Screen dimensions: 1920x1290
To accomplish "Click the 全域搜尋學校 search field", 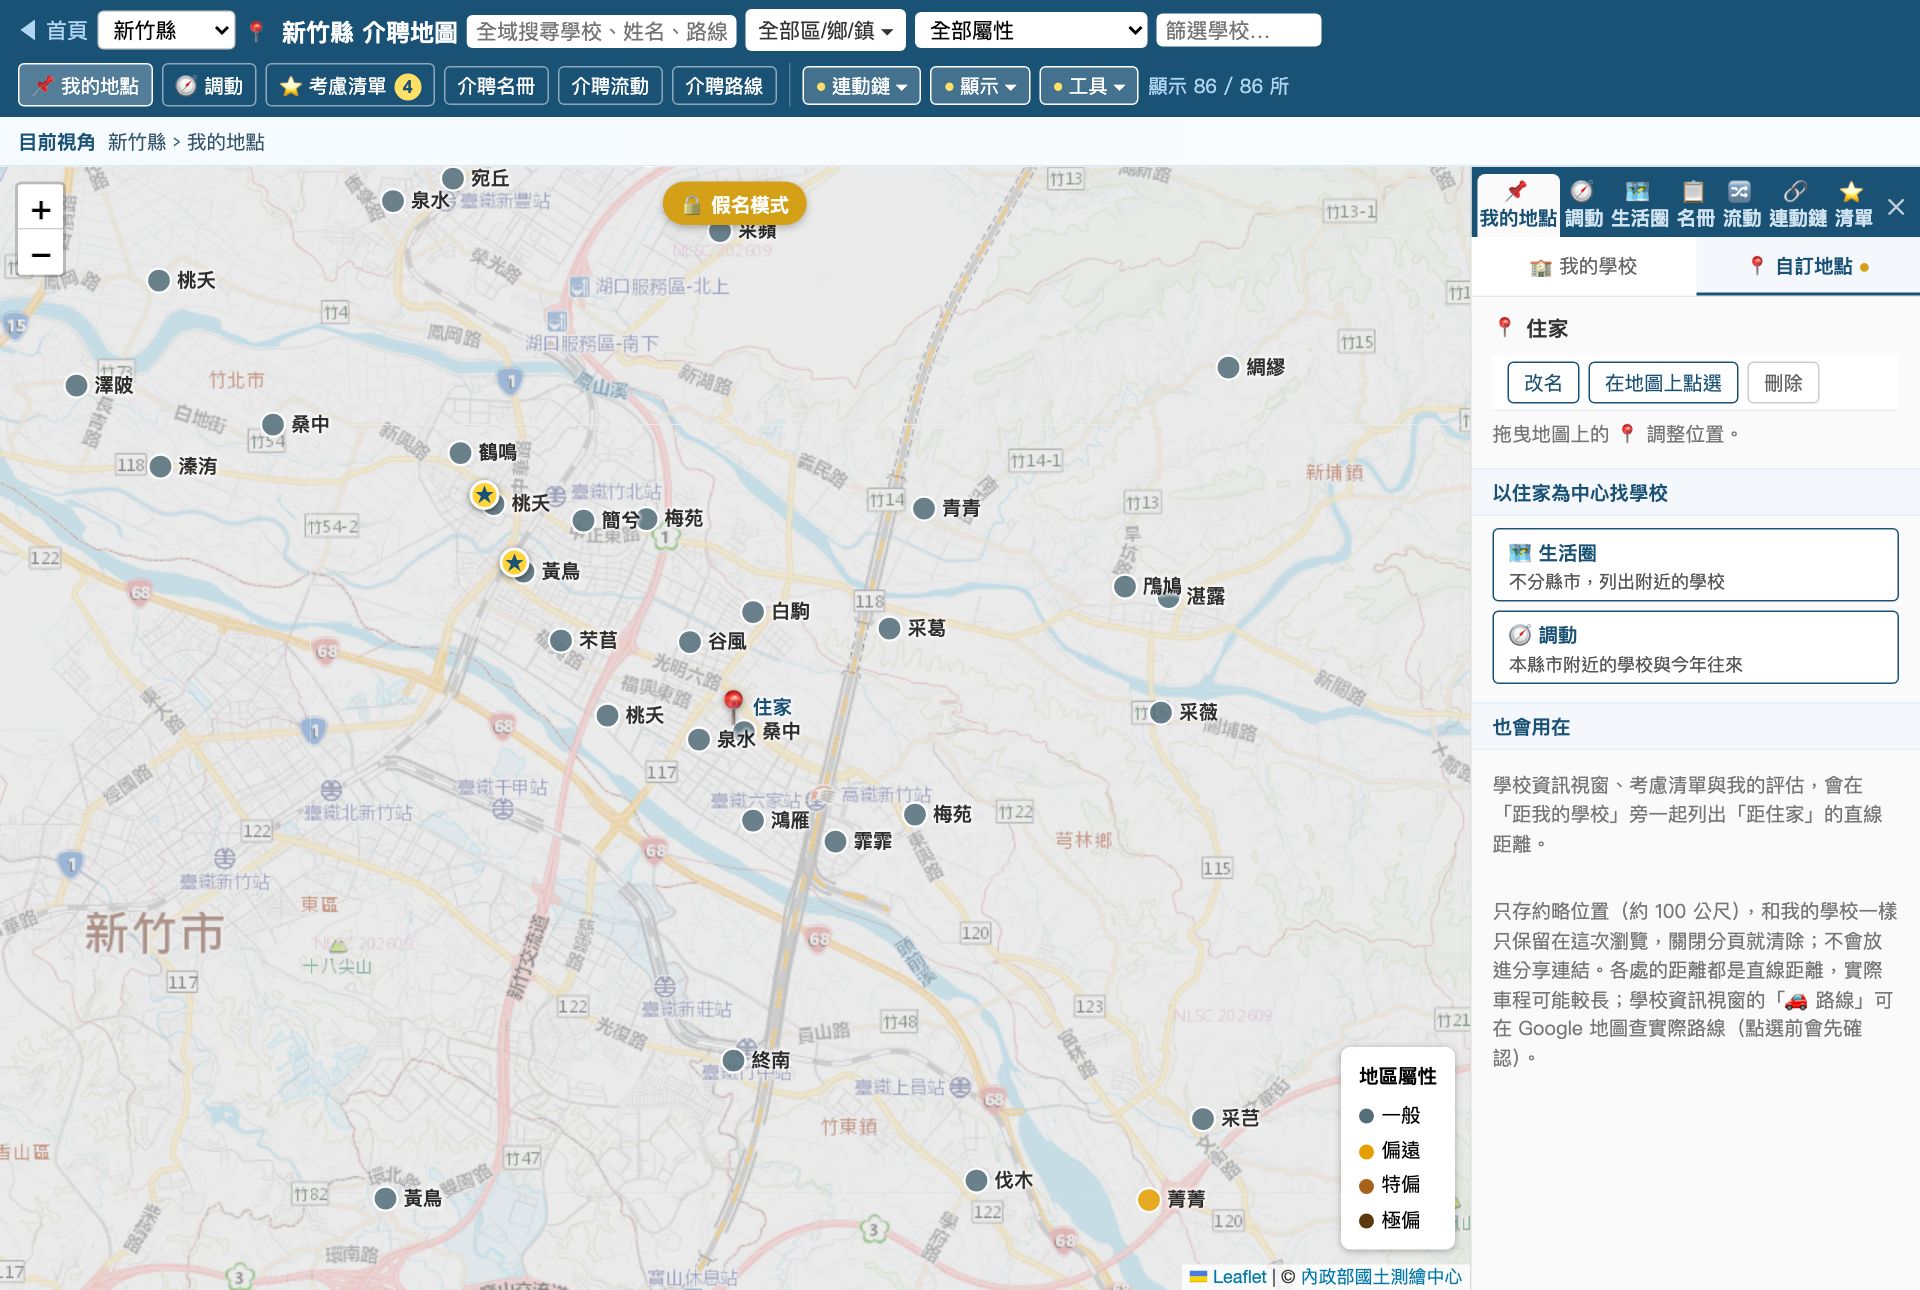I will (x=602, y=31).
